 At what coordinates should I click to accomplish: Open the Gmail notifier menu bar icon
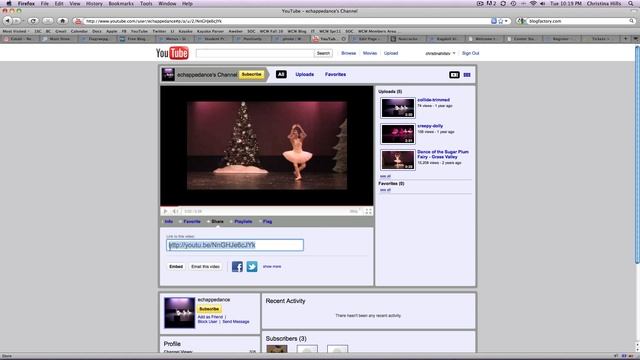[x=491, y=3]
